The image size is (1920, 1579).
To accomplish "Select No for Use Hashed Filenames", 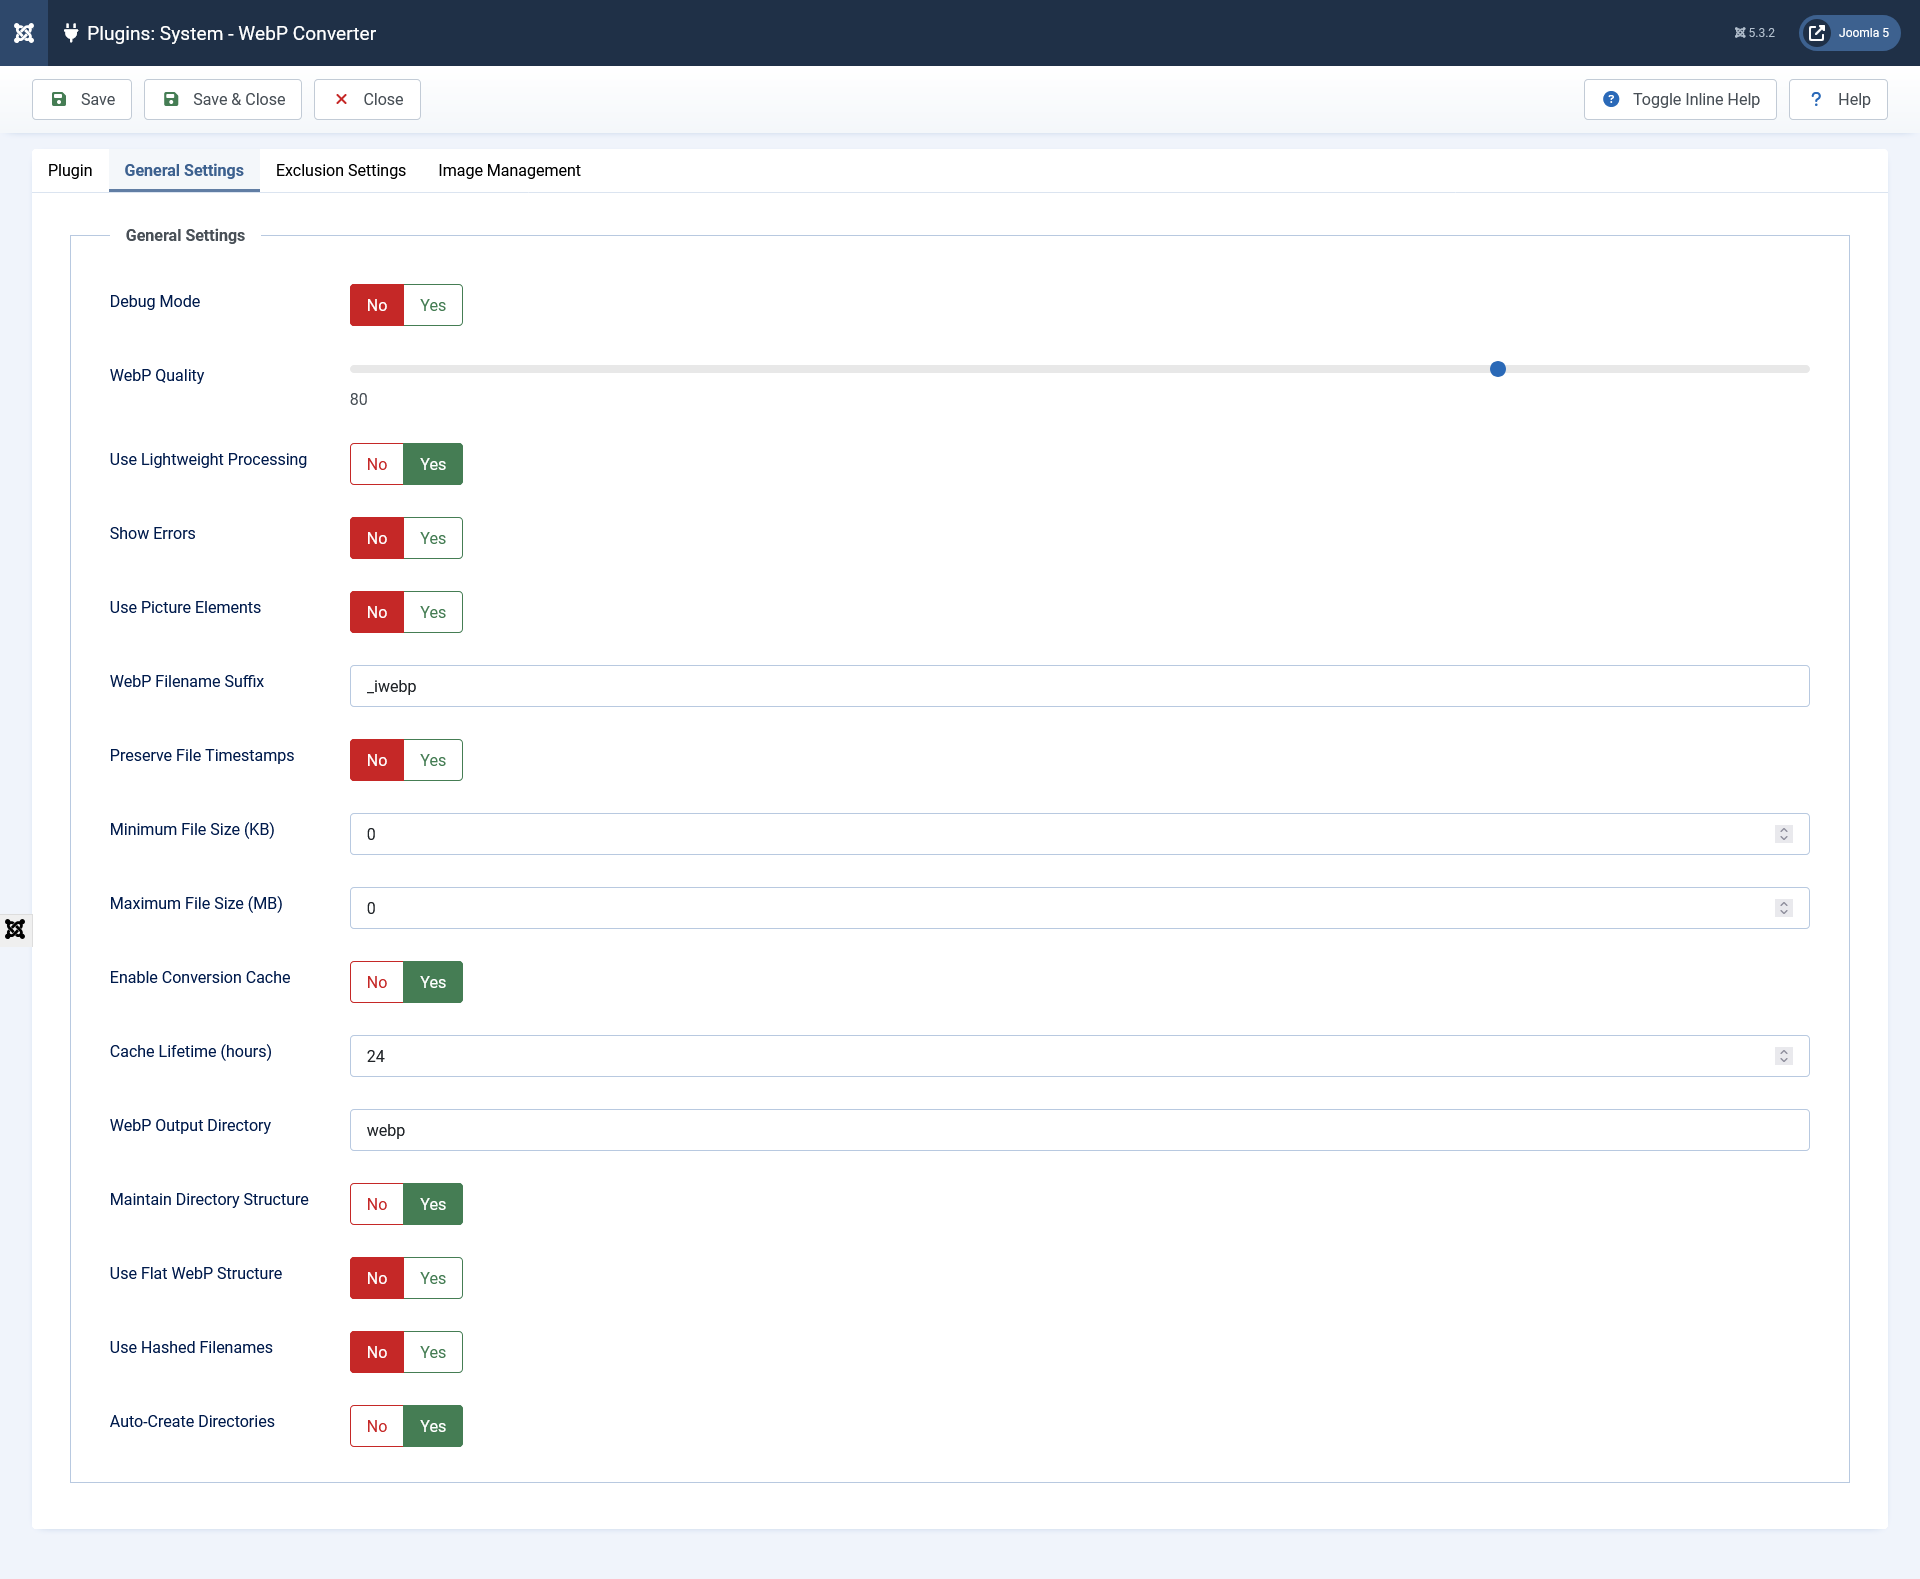I will pos(377,1352).
